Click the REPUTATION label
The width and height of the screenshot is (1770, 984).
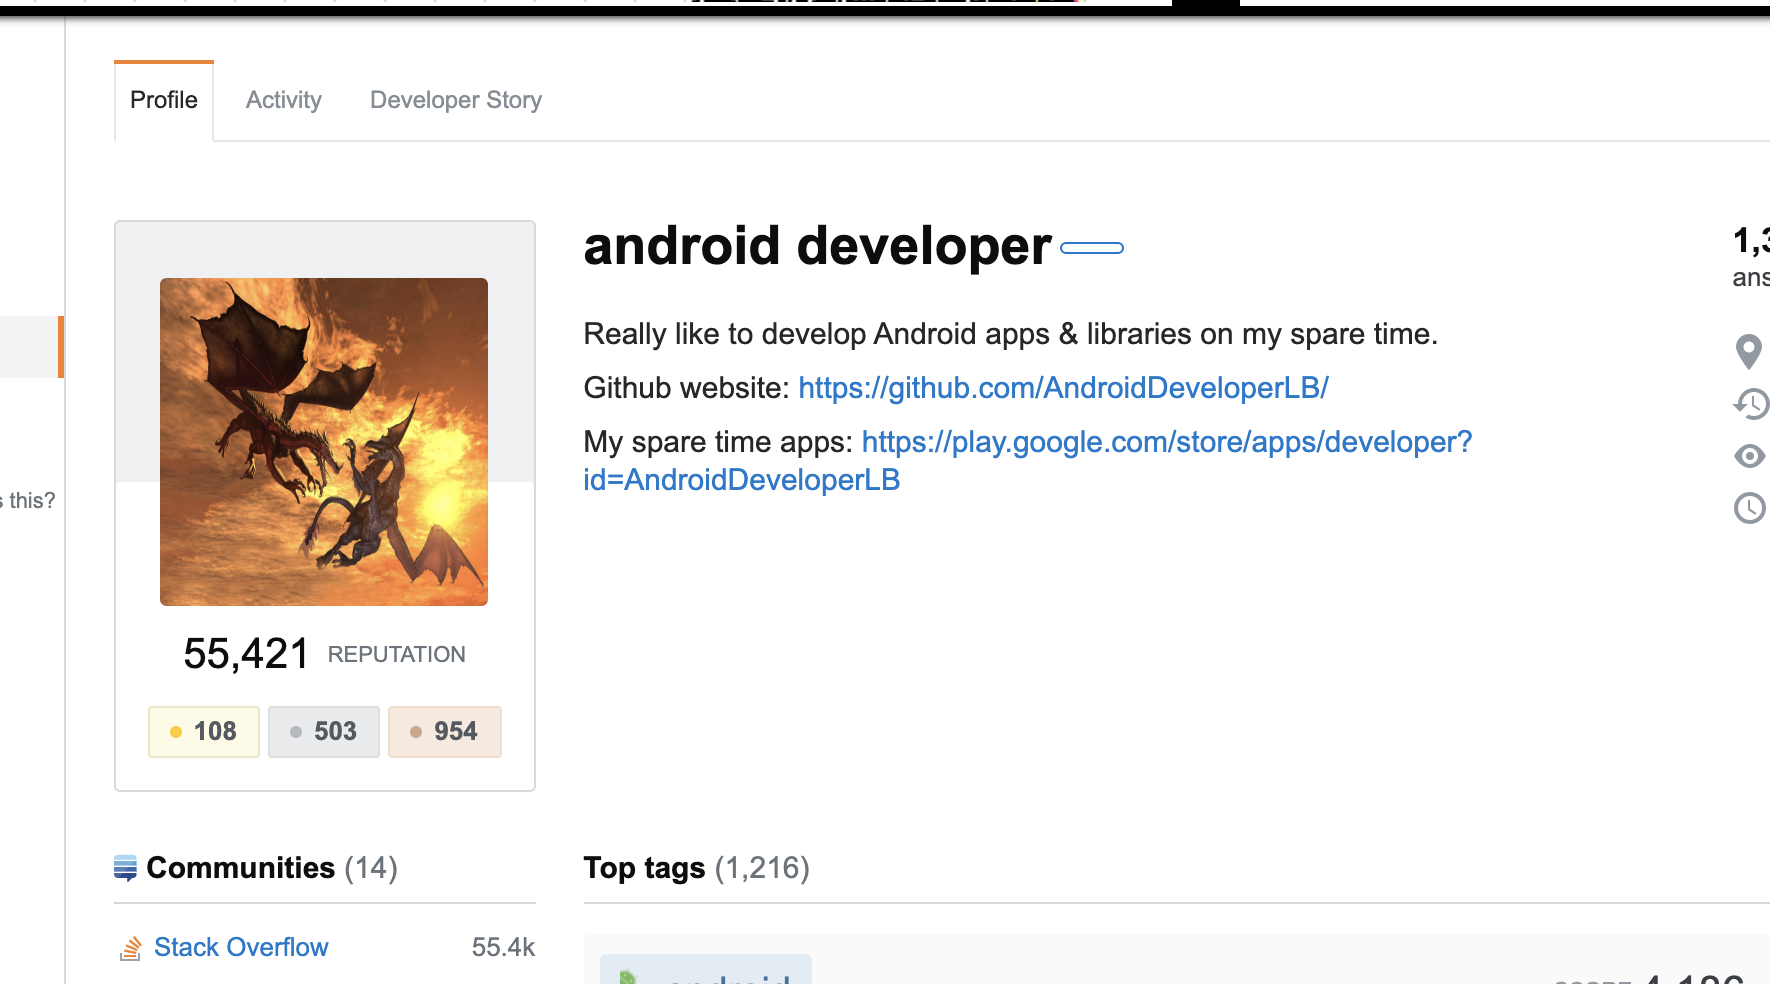[x=397, y=654]
